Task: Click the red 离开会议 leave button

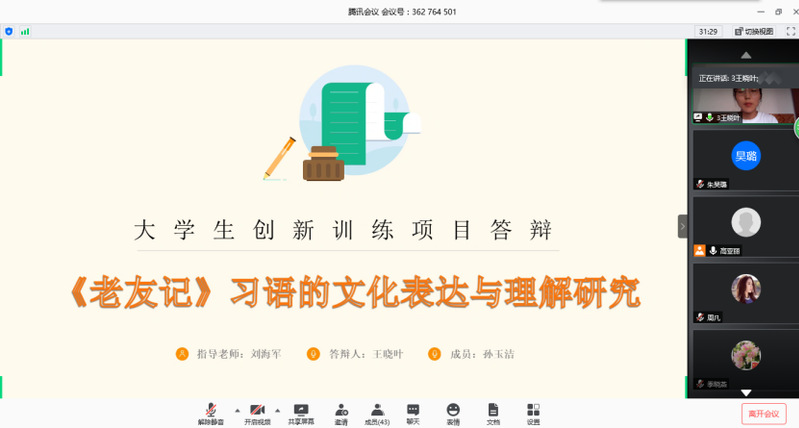Action: pos(763,413)
